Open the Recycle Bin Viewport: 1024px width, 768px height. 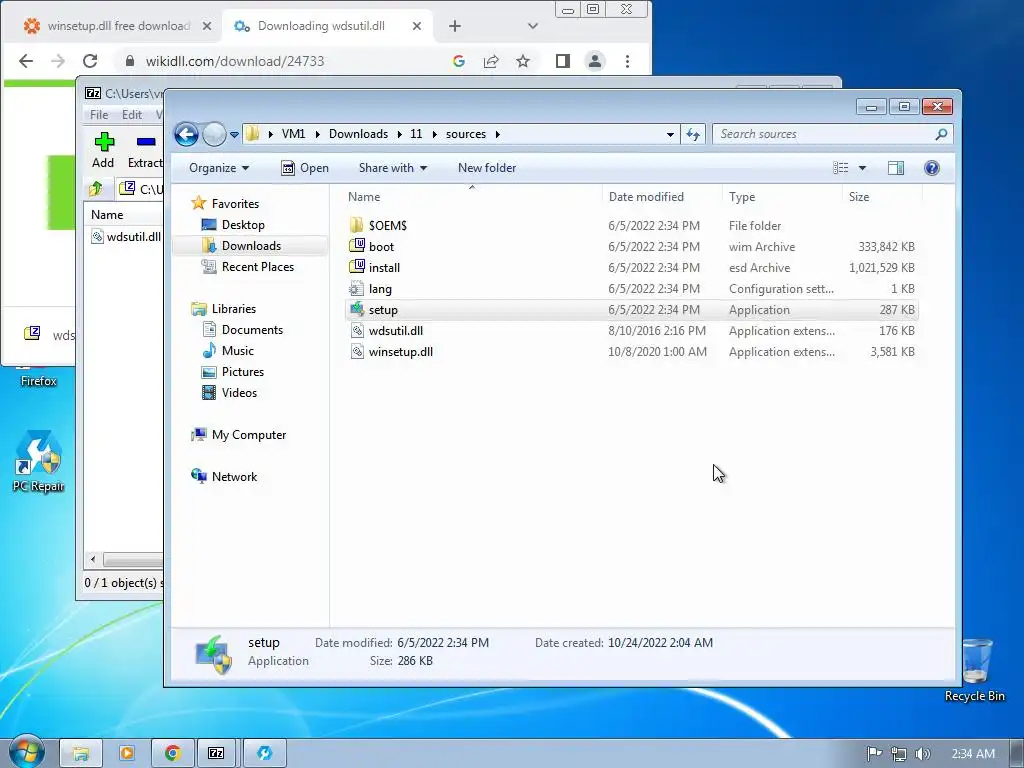(975, 669)
